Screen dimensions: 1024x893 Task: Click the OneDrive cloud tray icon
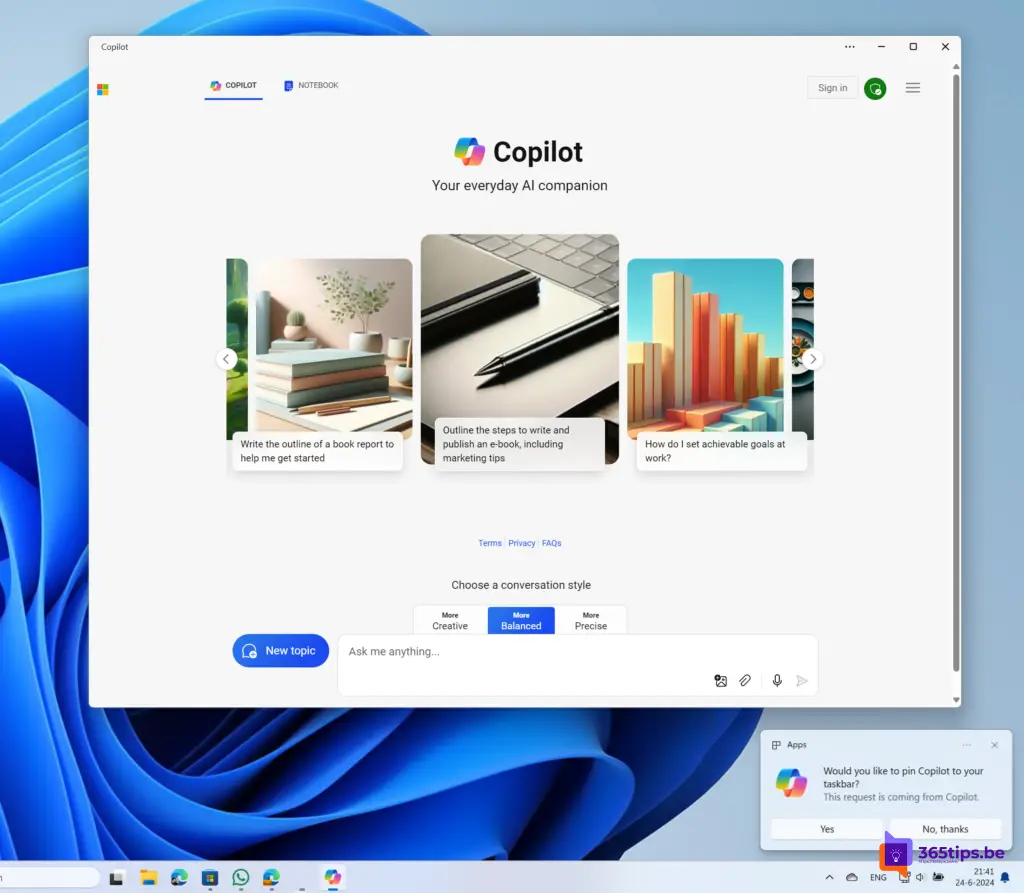(x=852, y=877)
